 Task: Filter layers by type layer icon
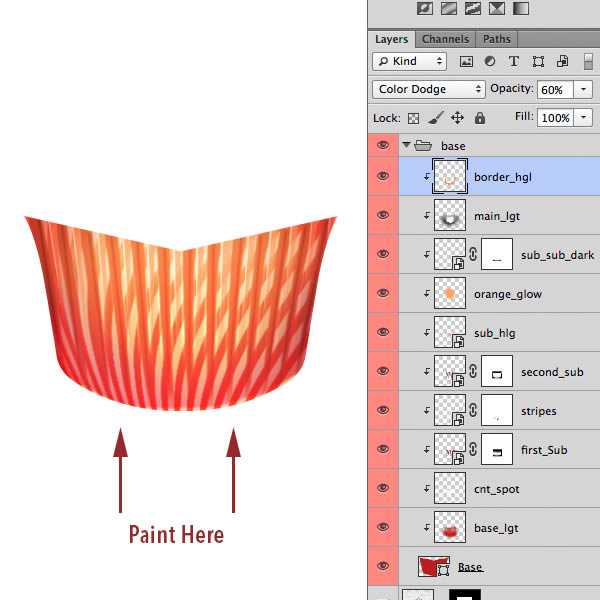tap(514, 62)
